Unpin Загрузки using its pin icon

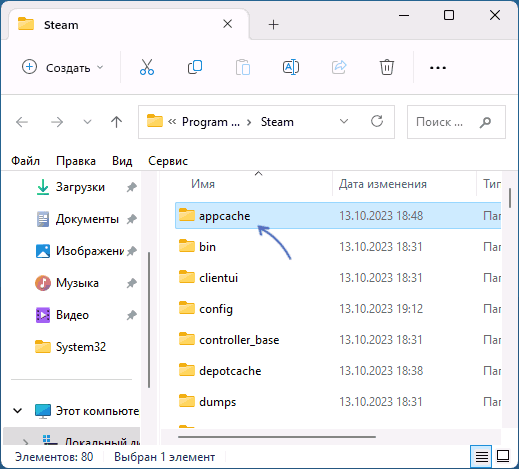132,187
